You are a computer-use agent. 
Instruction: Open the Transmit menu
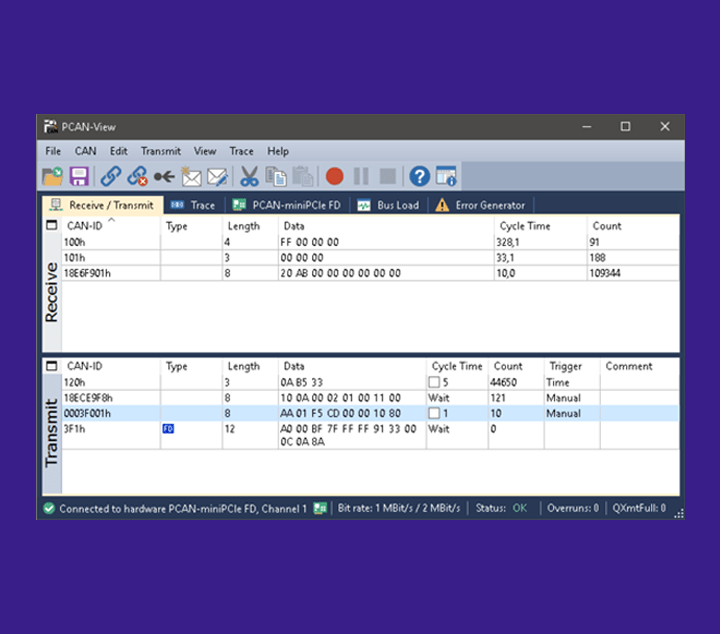tap(161, 151)
